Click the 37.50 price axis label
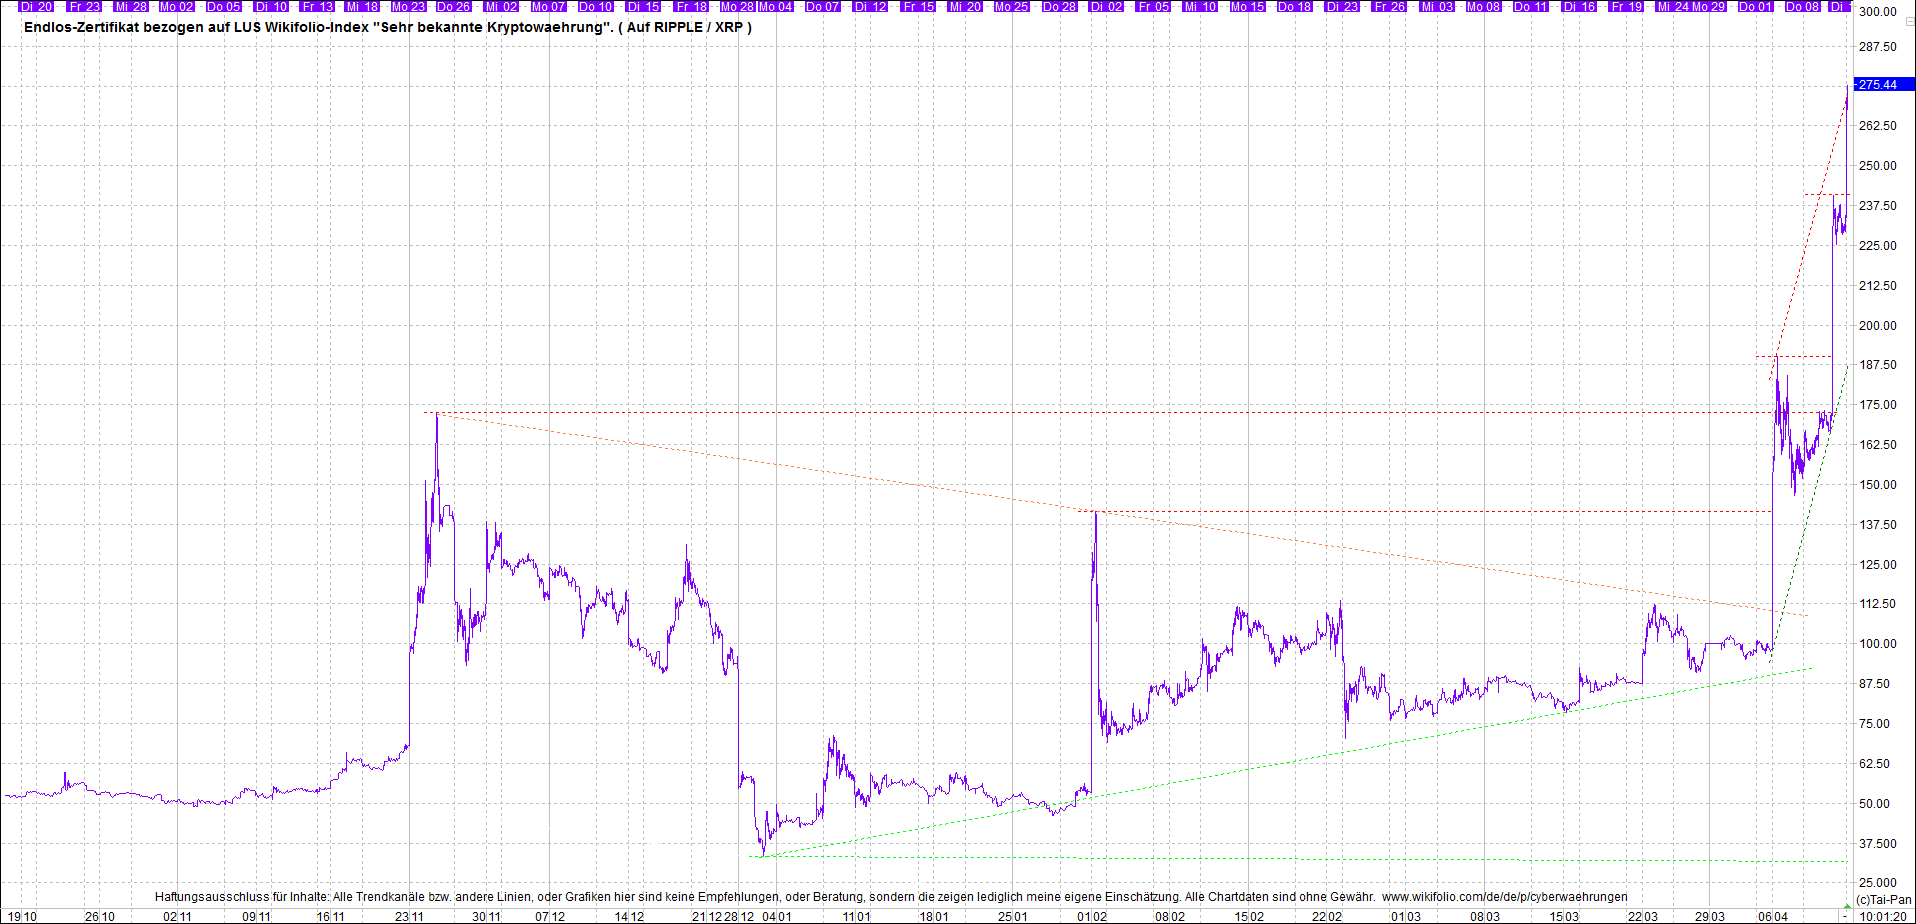 1877,844
